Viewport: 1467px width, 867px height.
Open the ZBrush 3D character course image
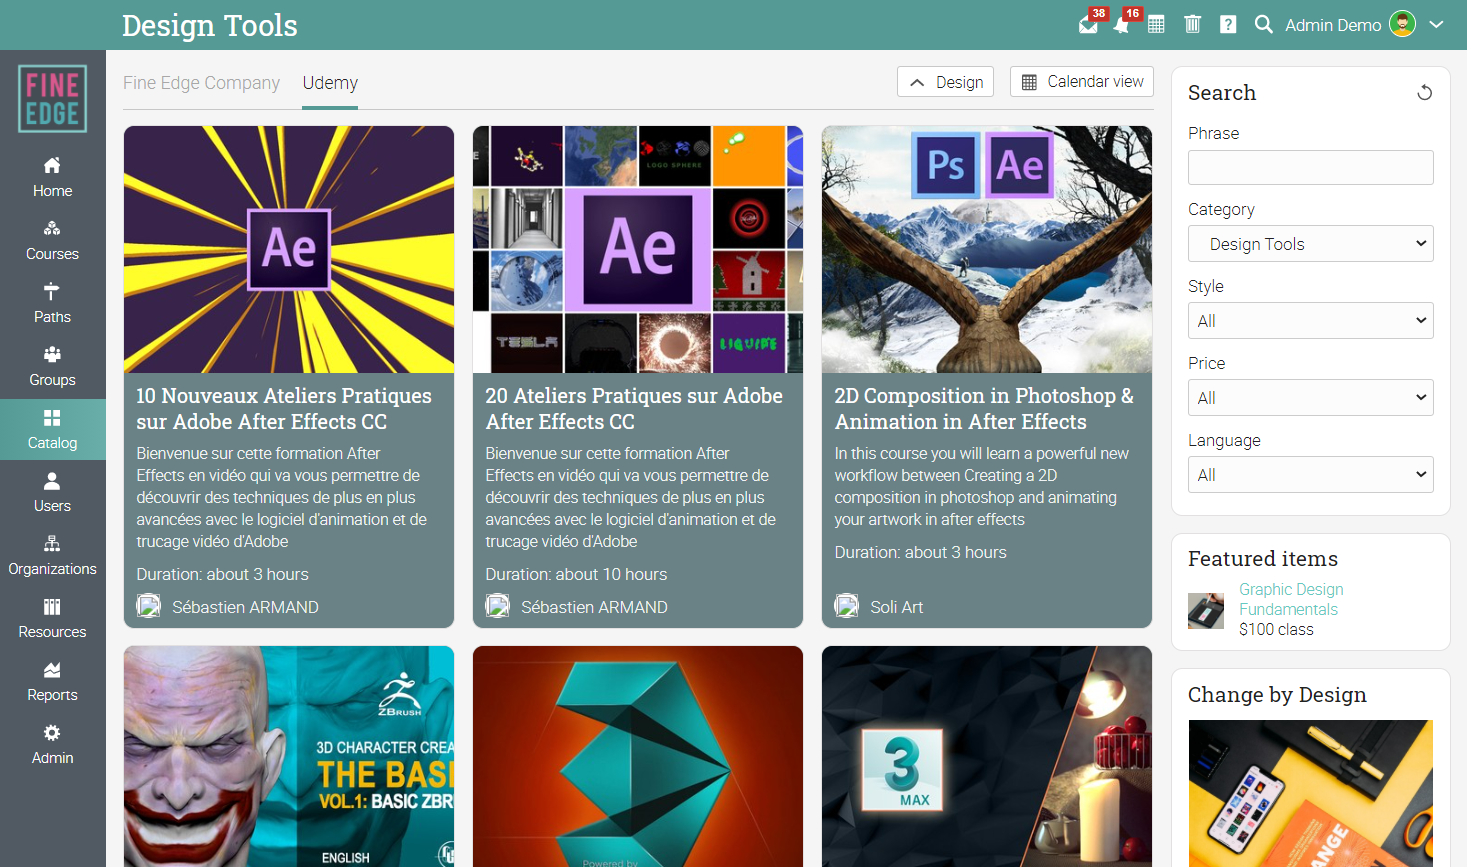pyautogui.click(x=289, y=756)
